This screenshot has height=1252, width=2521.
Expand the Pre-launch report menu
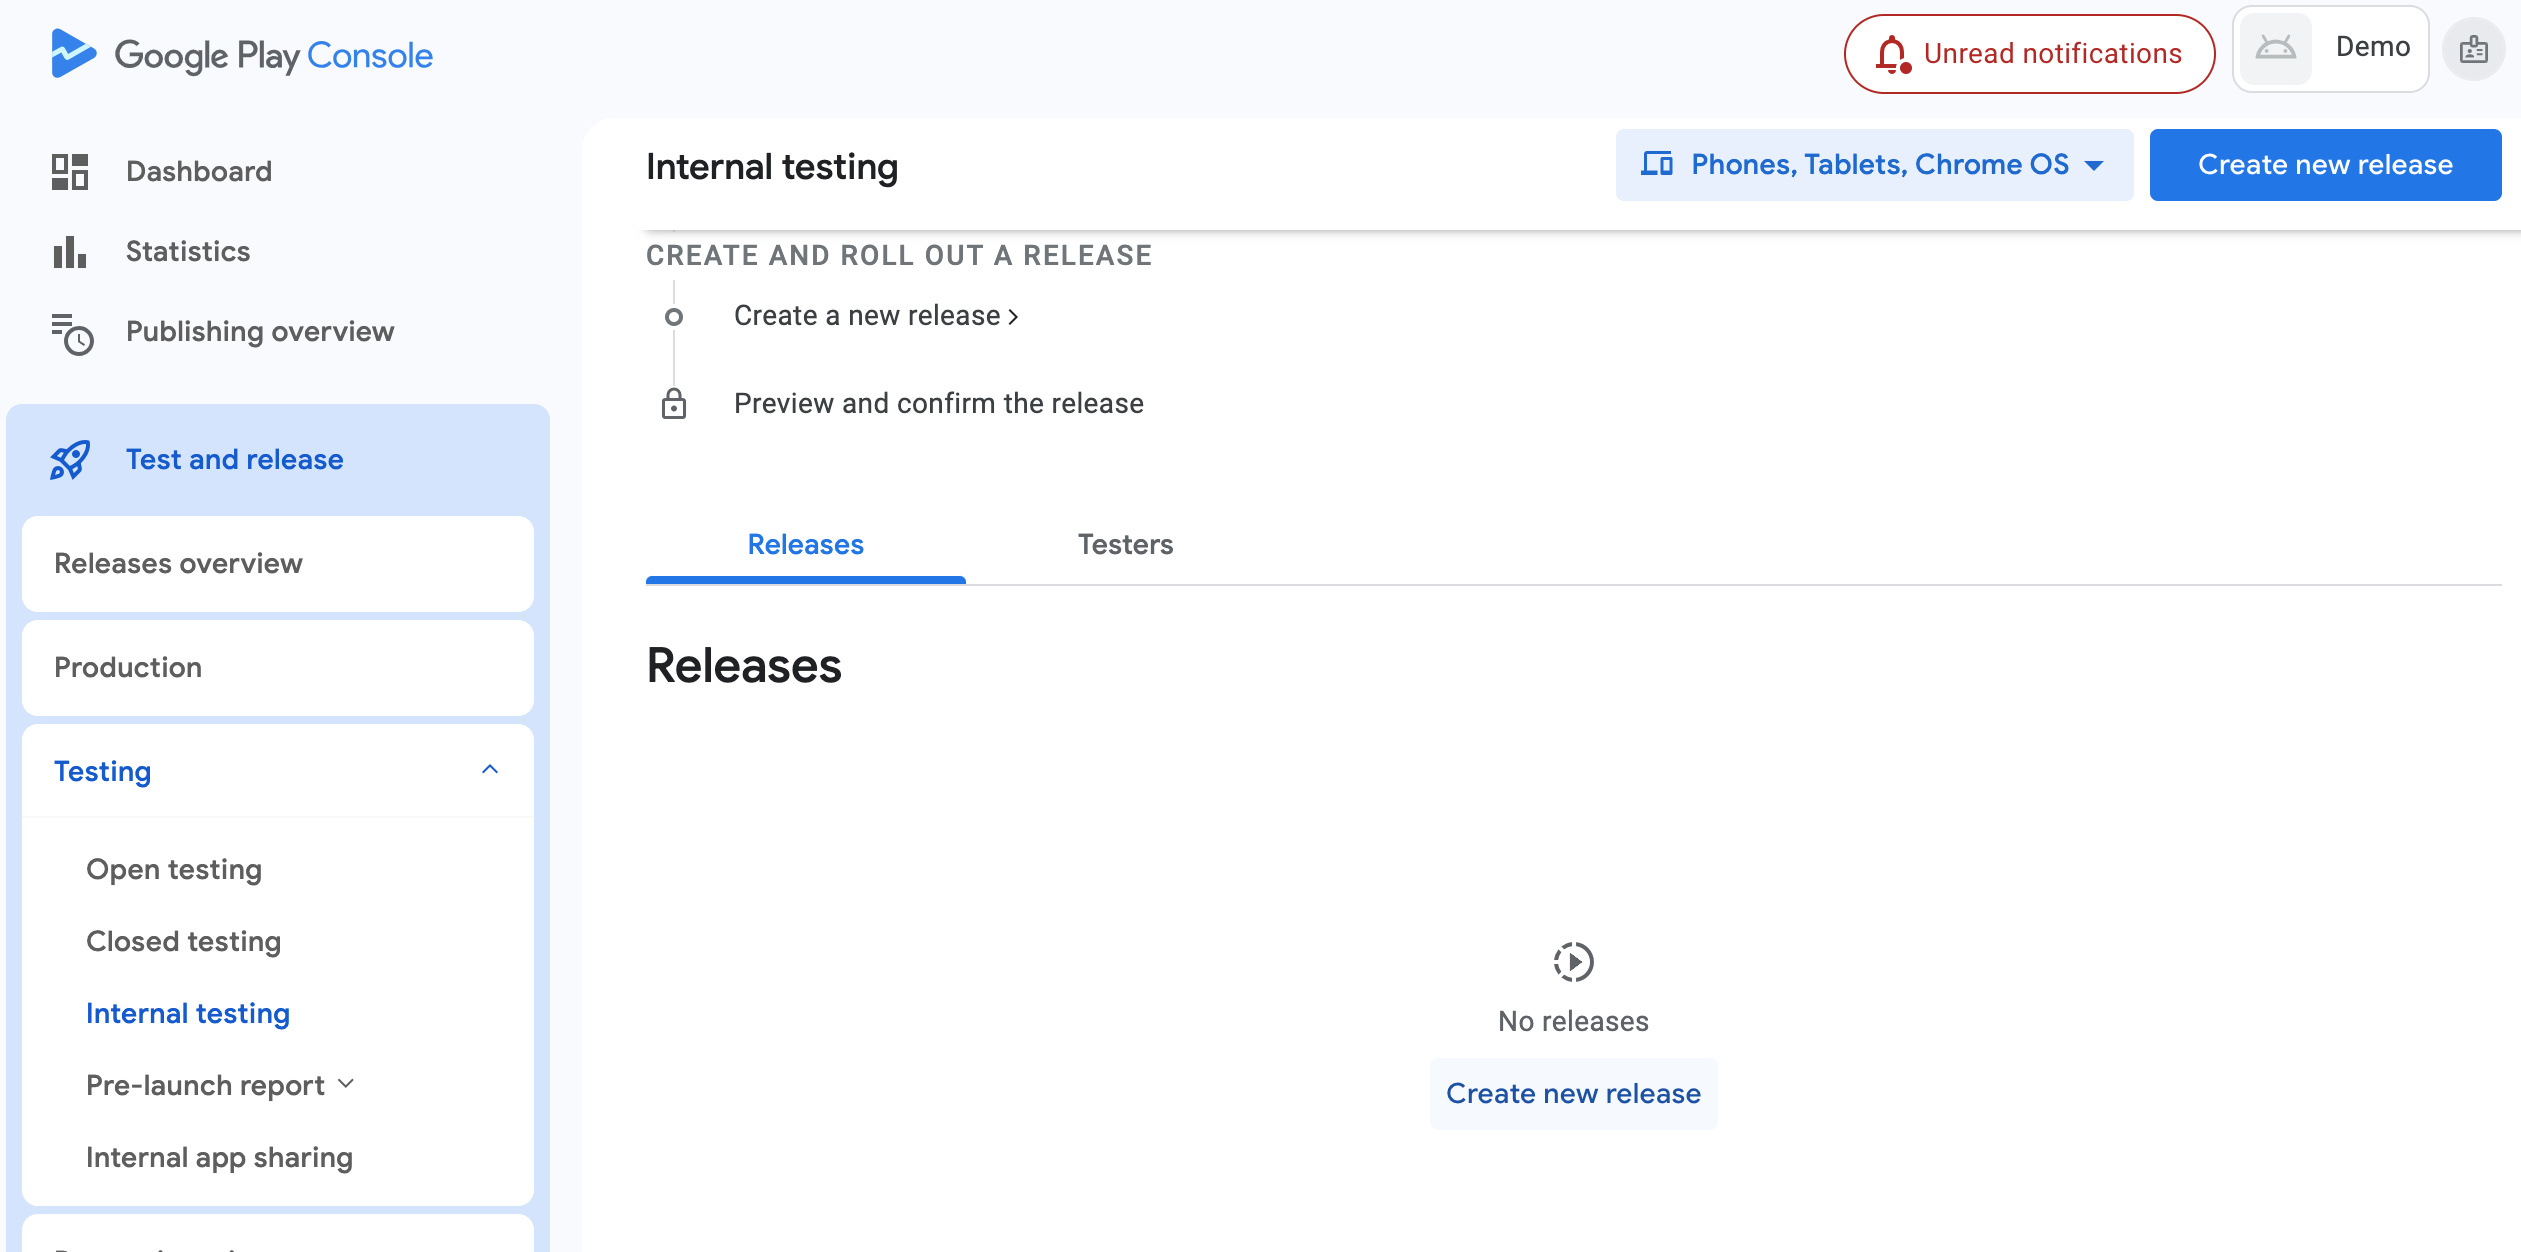tap(346, 1084)
